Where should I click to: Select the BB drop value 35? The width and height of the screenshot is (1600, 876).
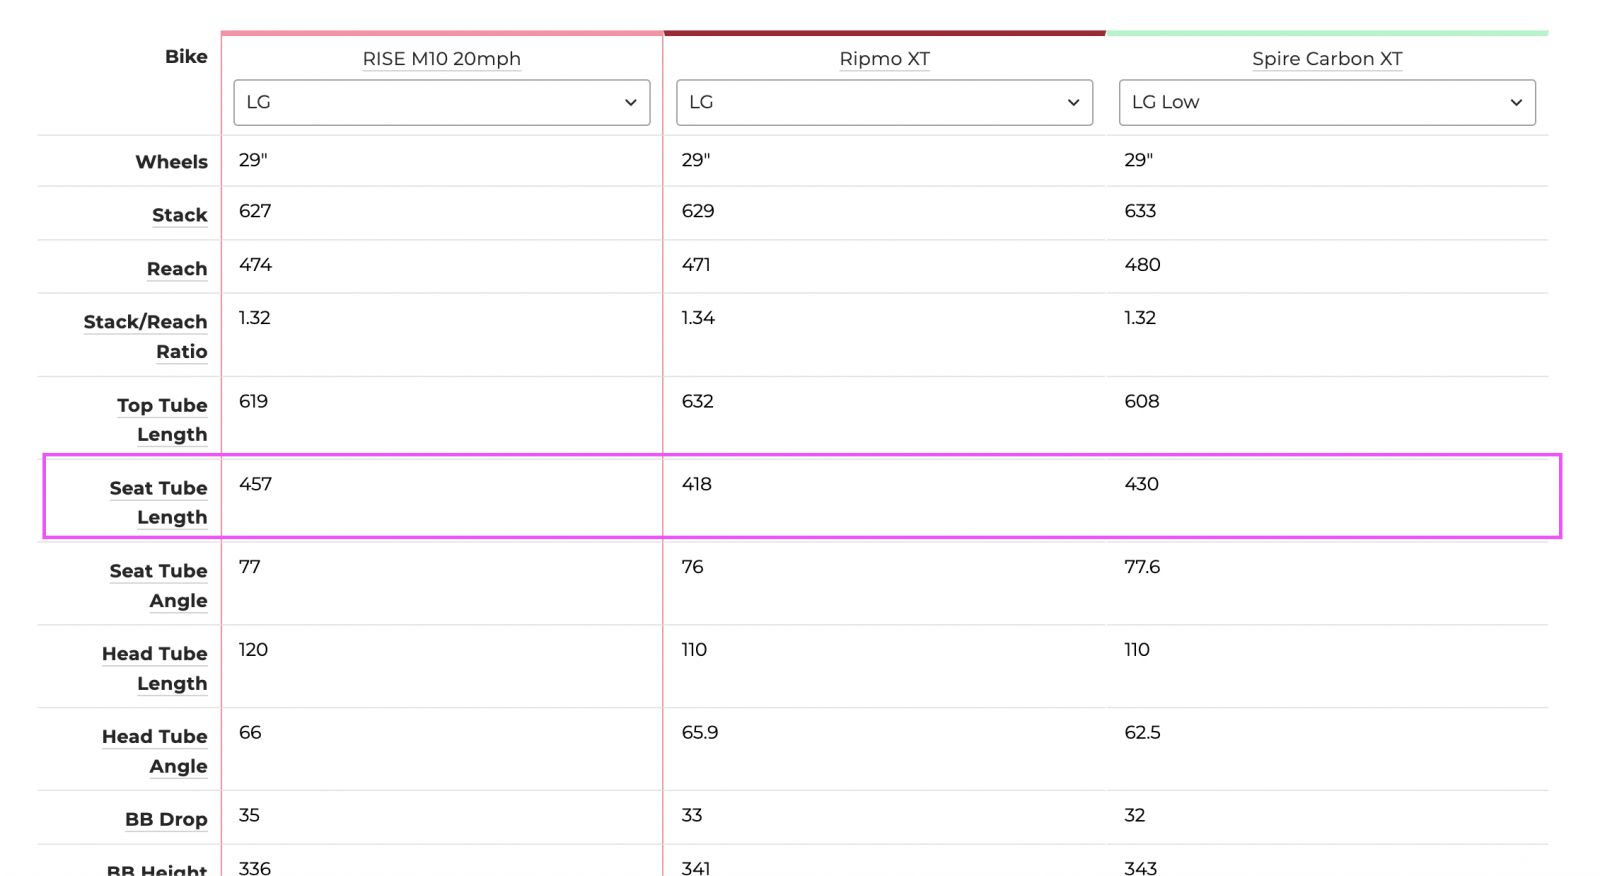(x=249, y=815)
